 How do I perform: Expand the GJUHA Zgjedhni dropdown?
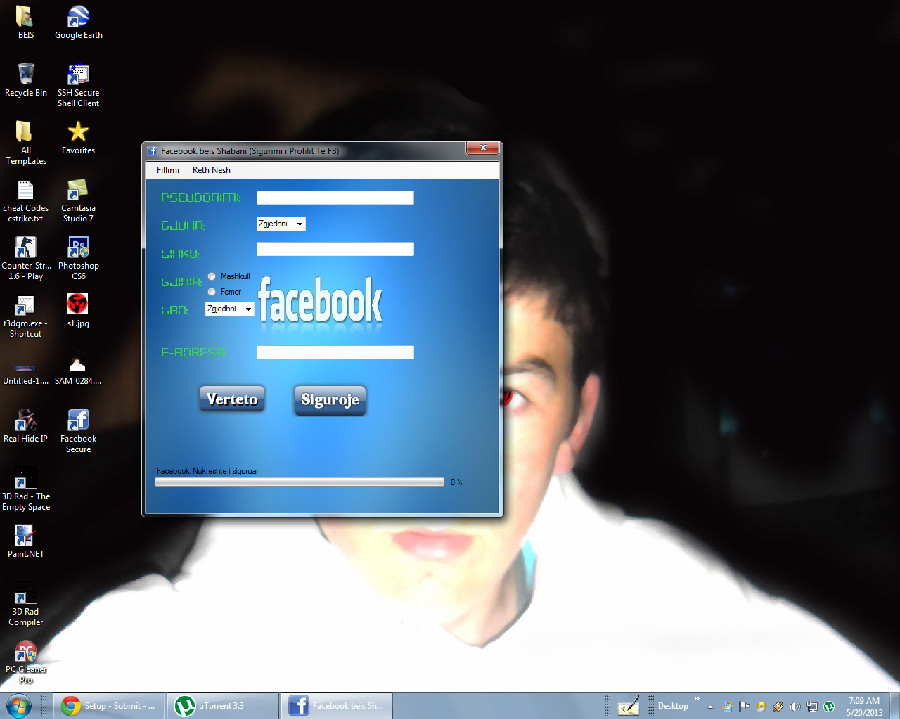[281, 224]
